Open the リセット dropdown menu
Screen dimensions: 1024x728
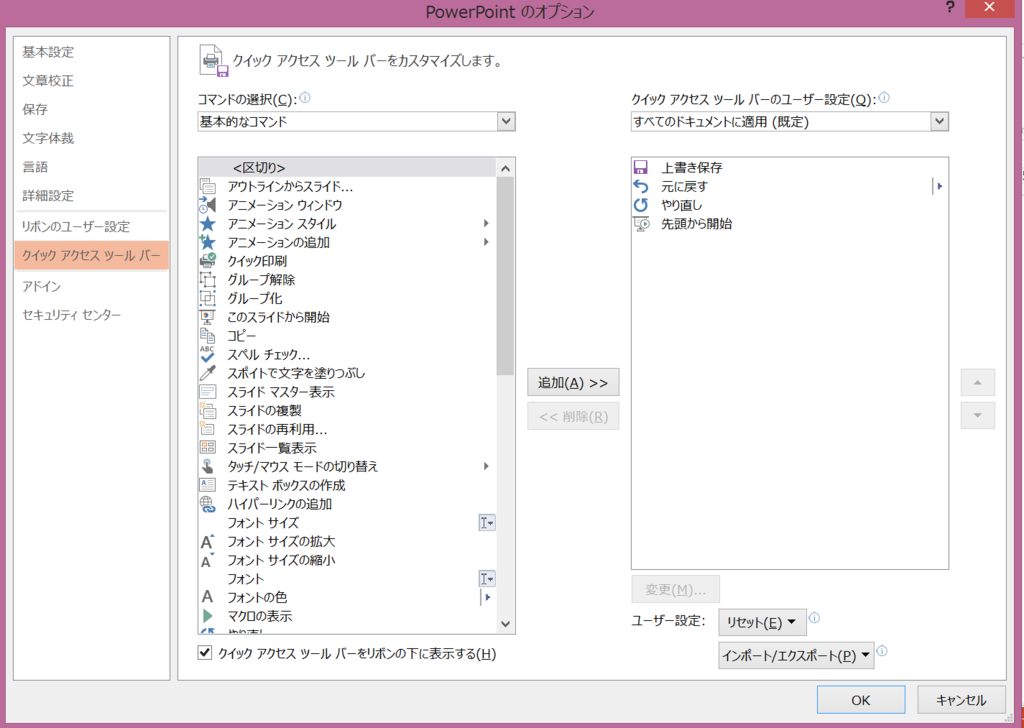coord(762,622)
